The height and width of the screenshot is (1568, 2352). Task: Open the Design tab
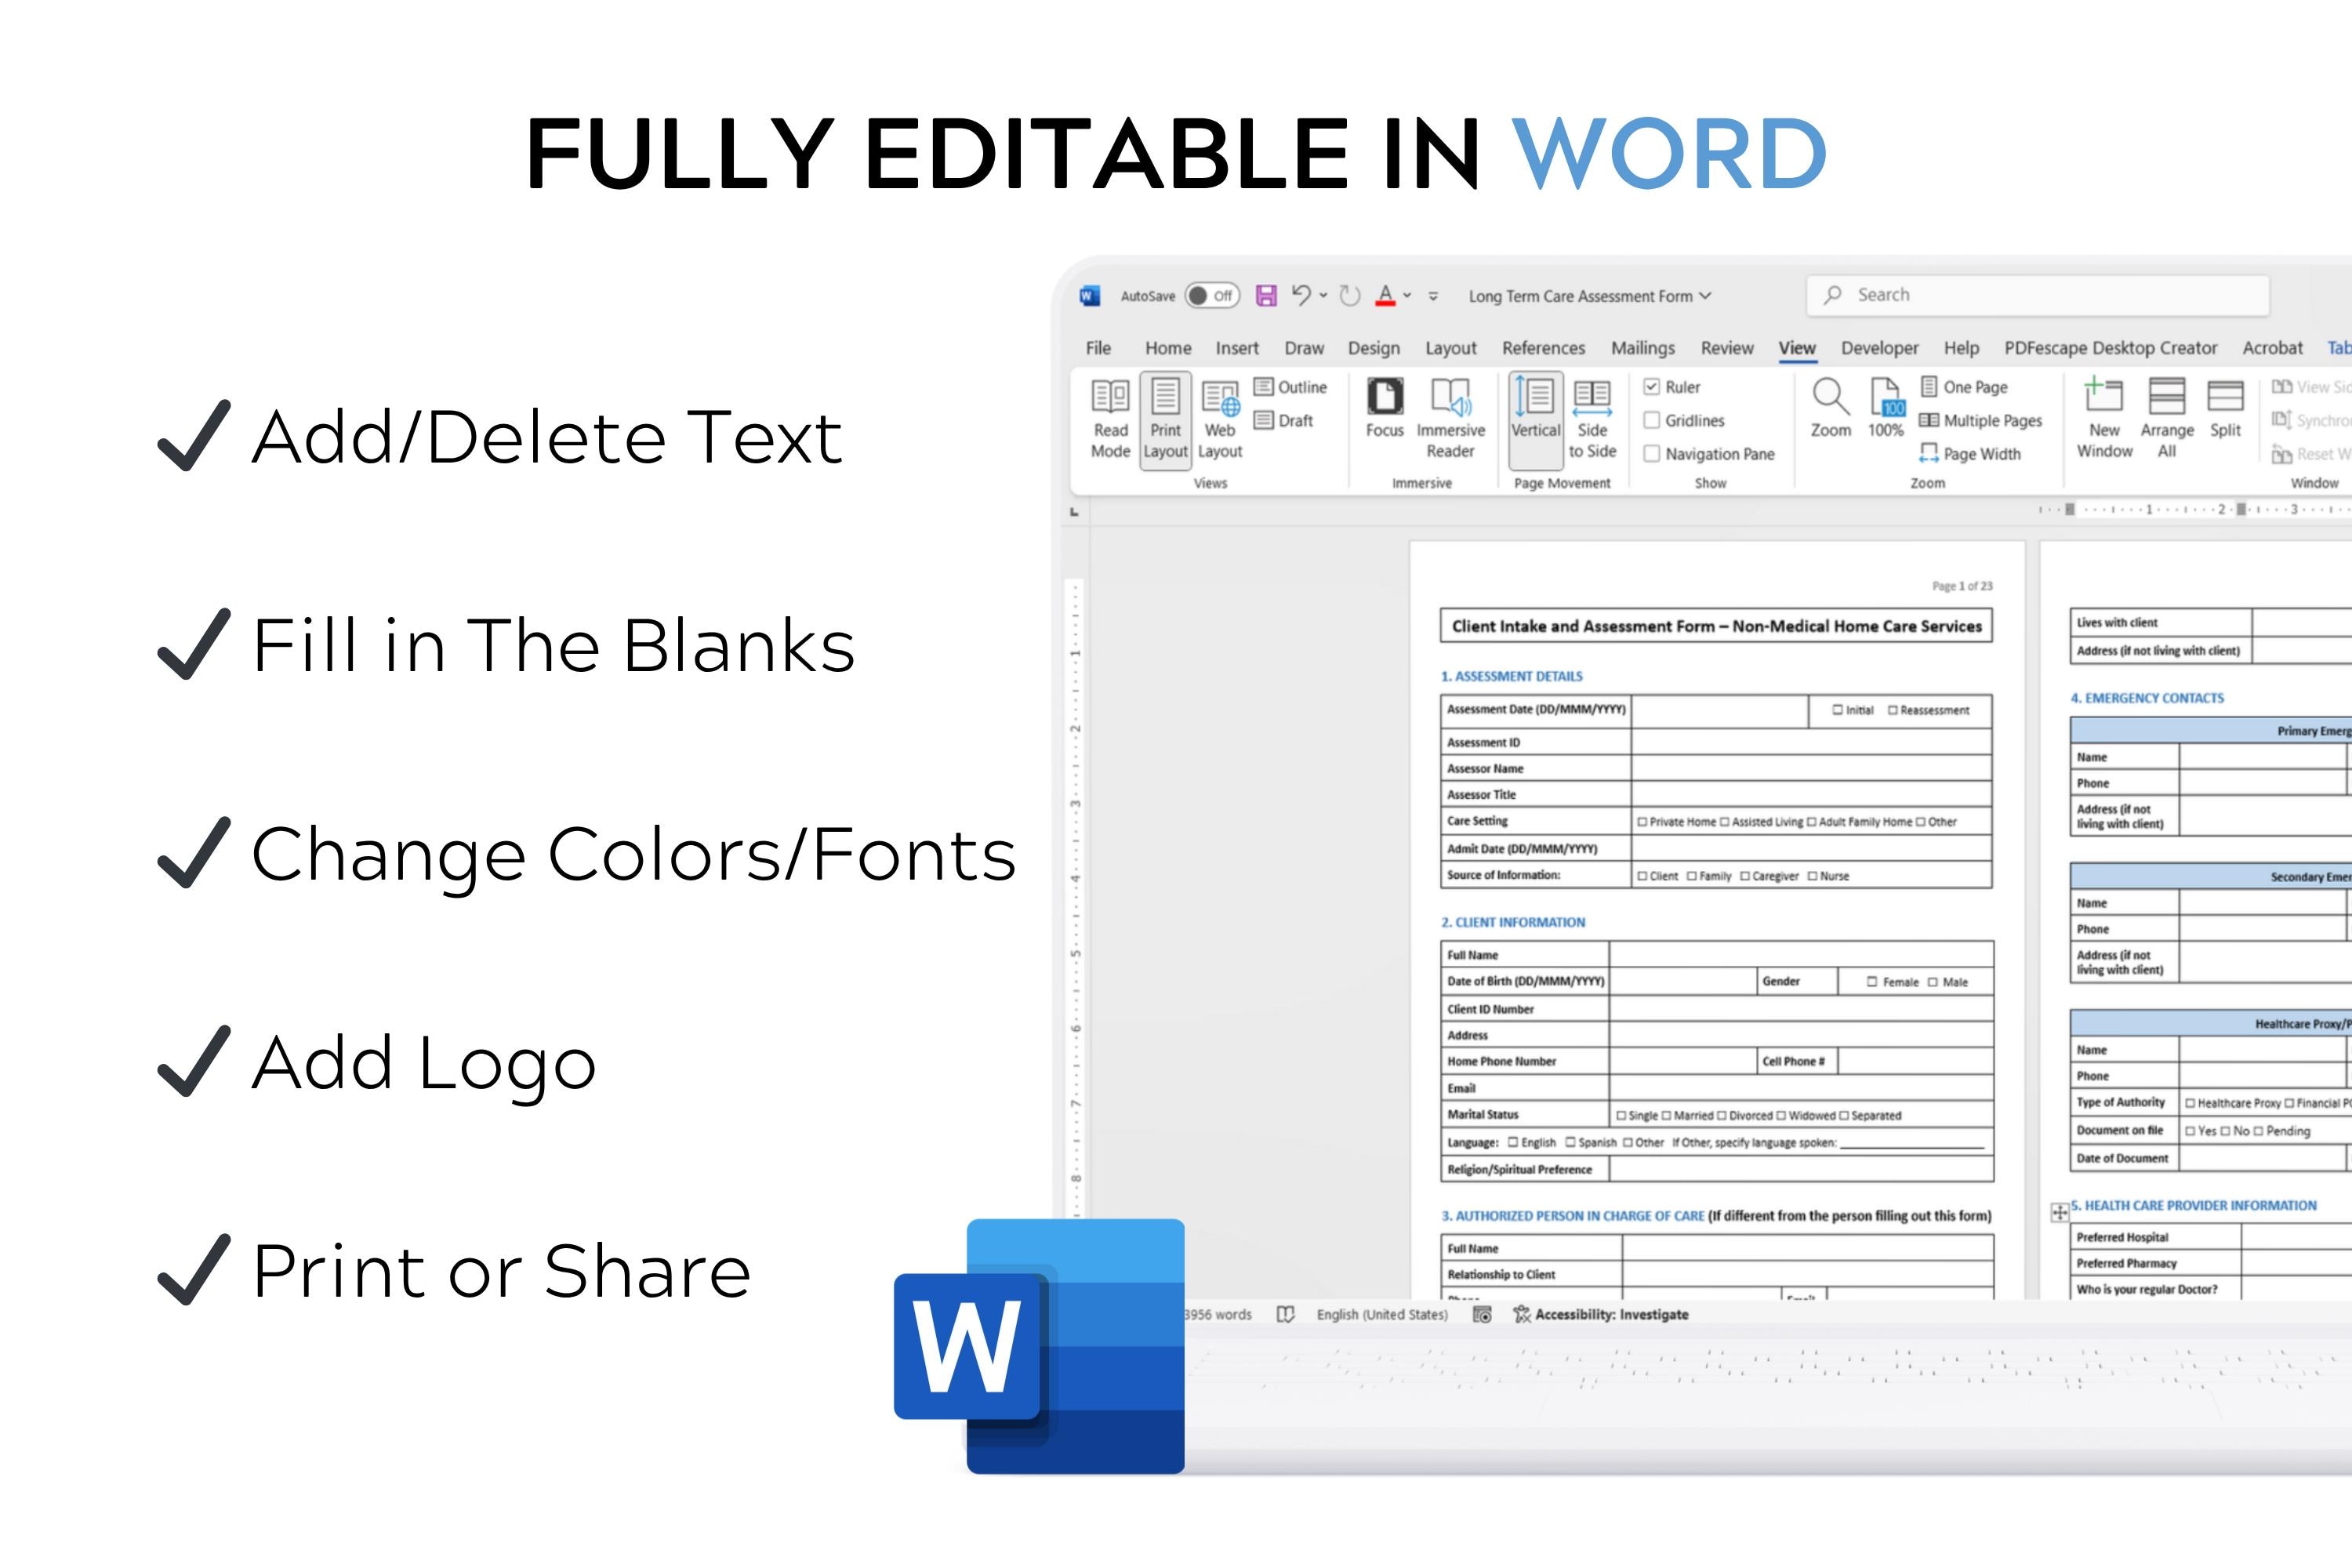point(1373,348)
